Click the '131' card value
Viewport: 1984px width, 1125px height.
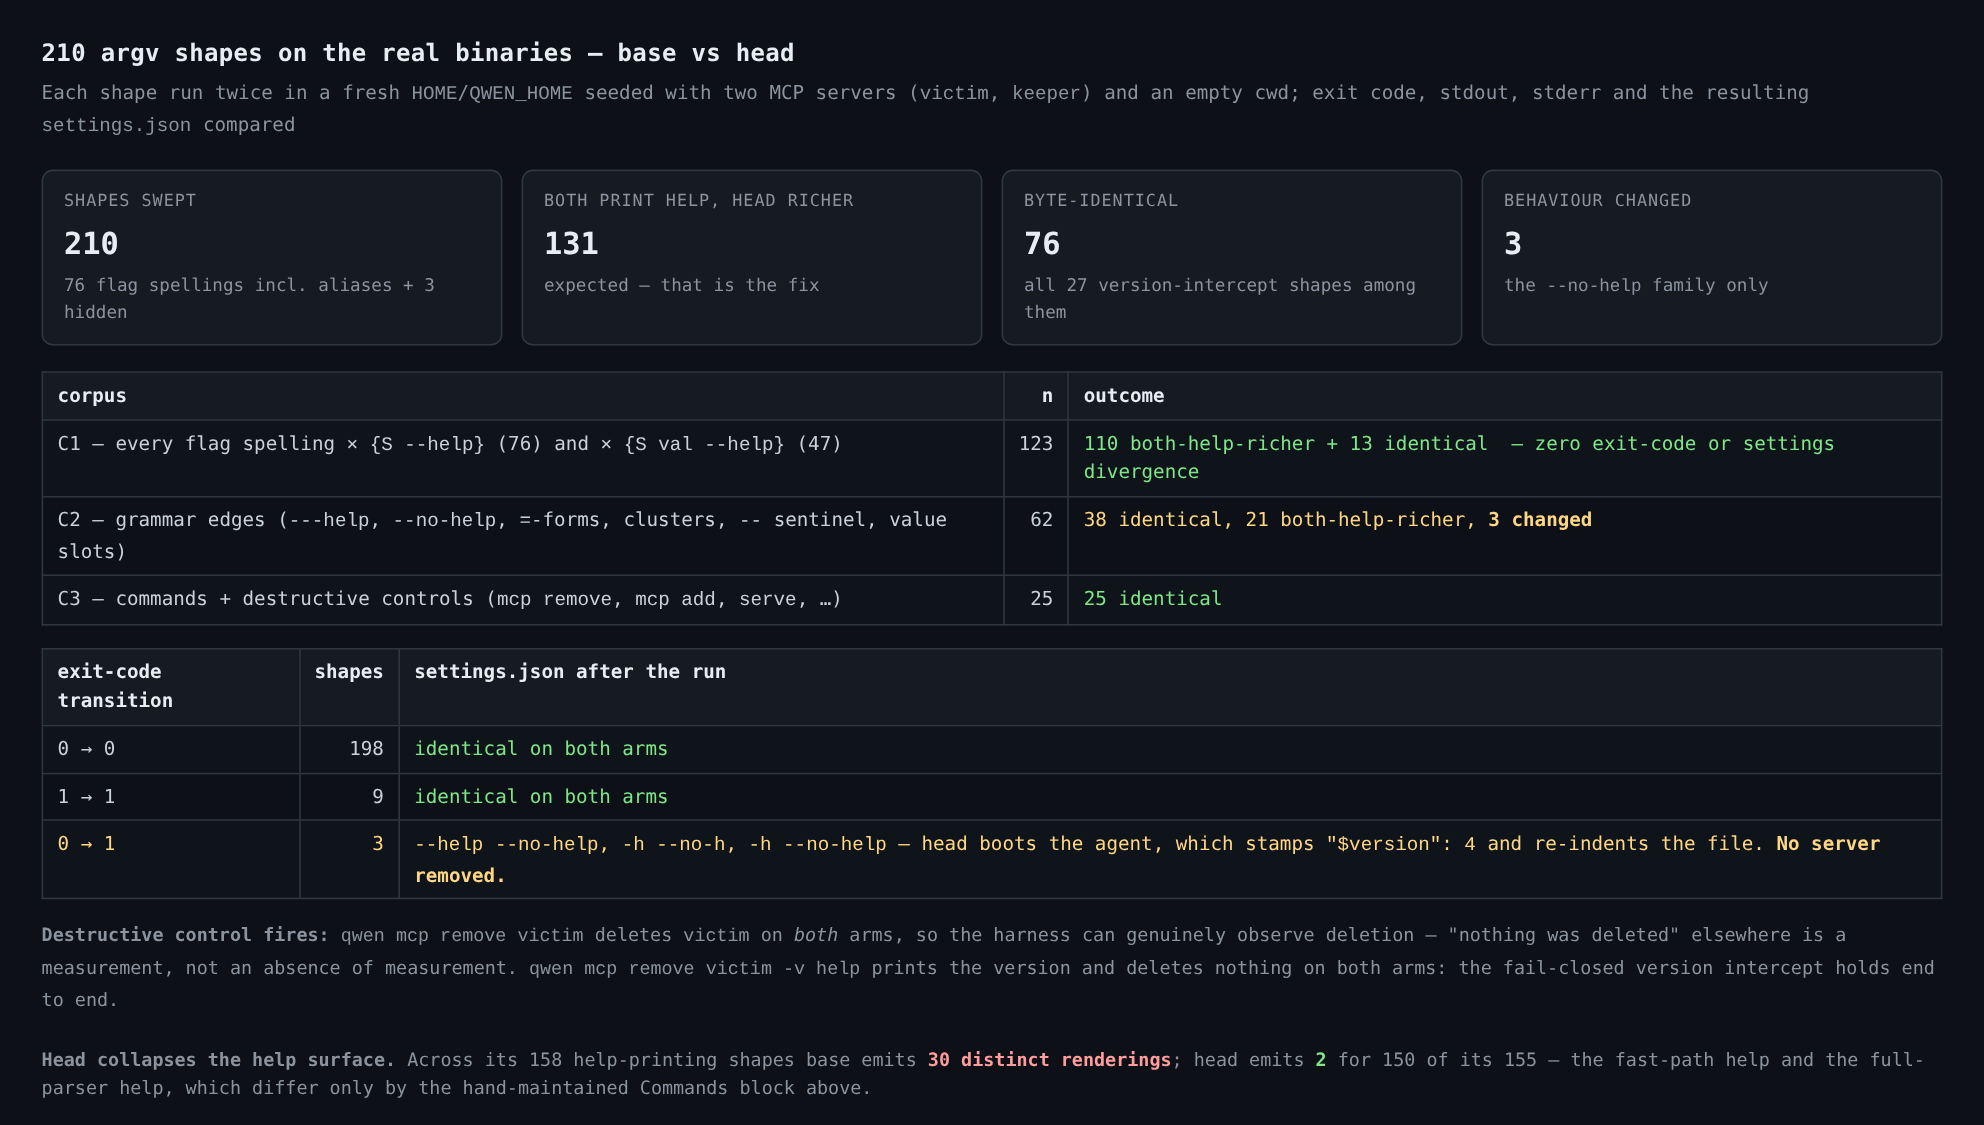tap(571, 243)
